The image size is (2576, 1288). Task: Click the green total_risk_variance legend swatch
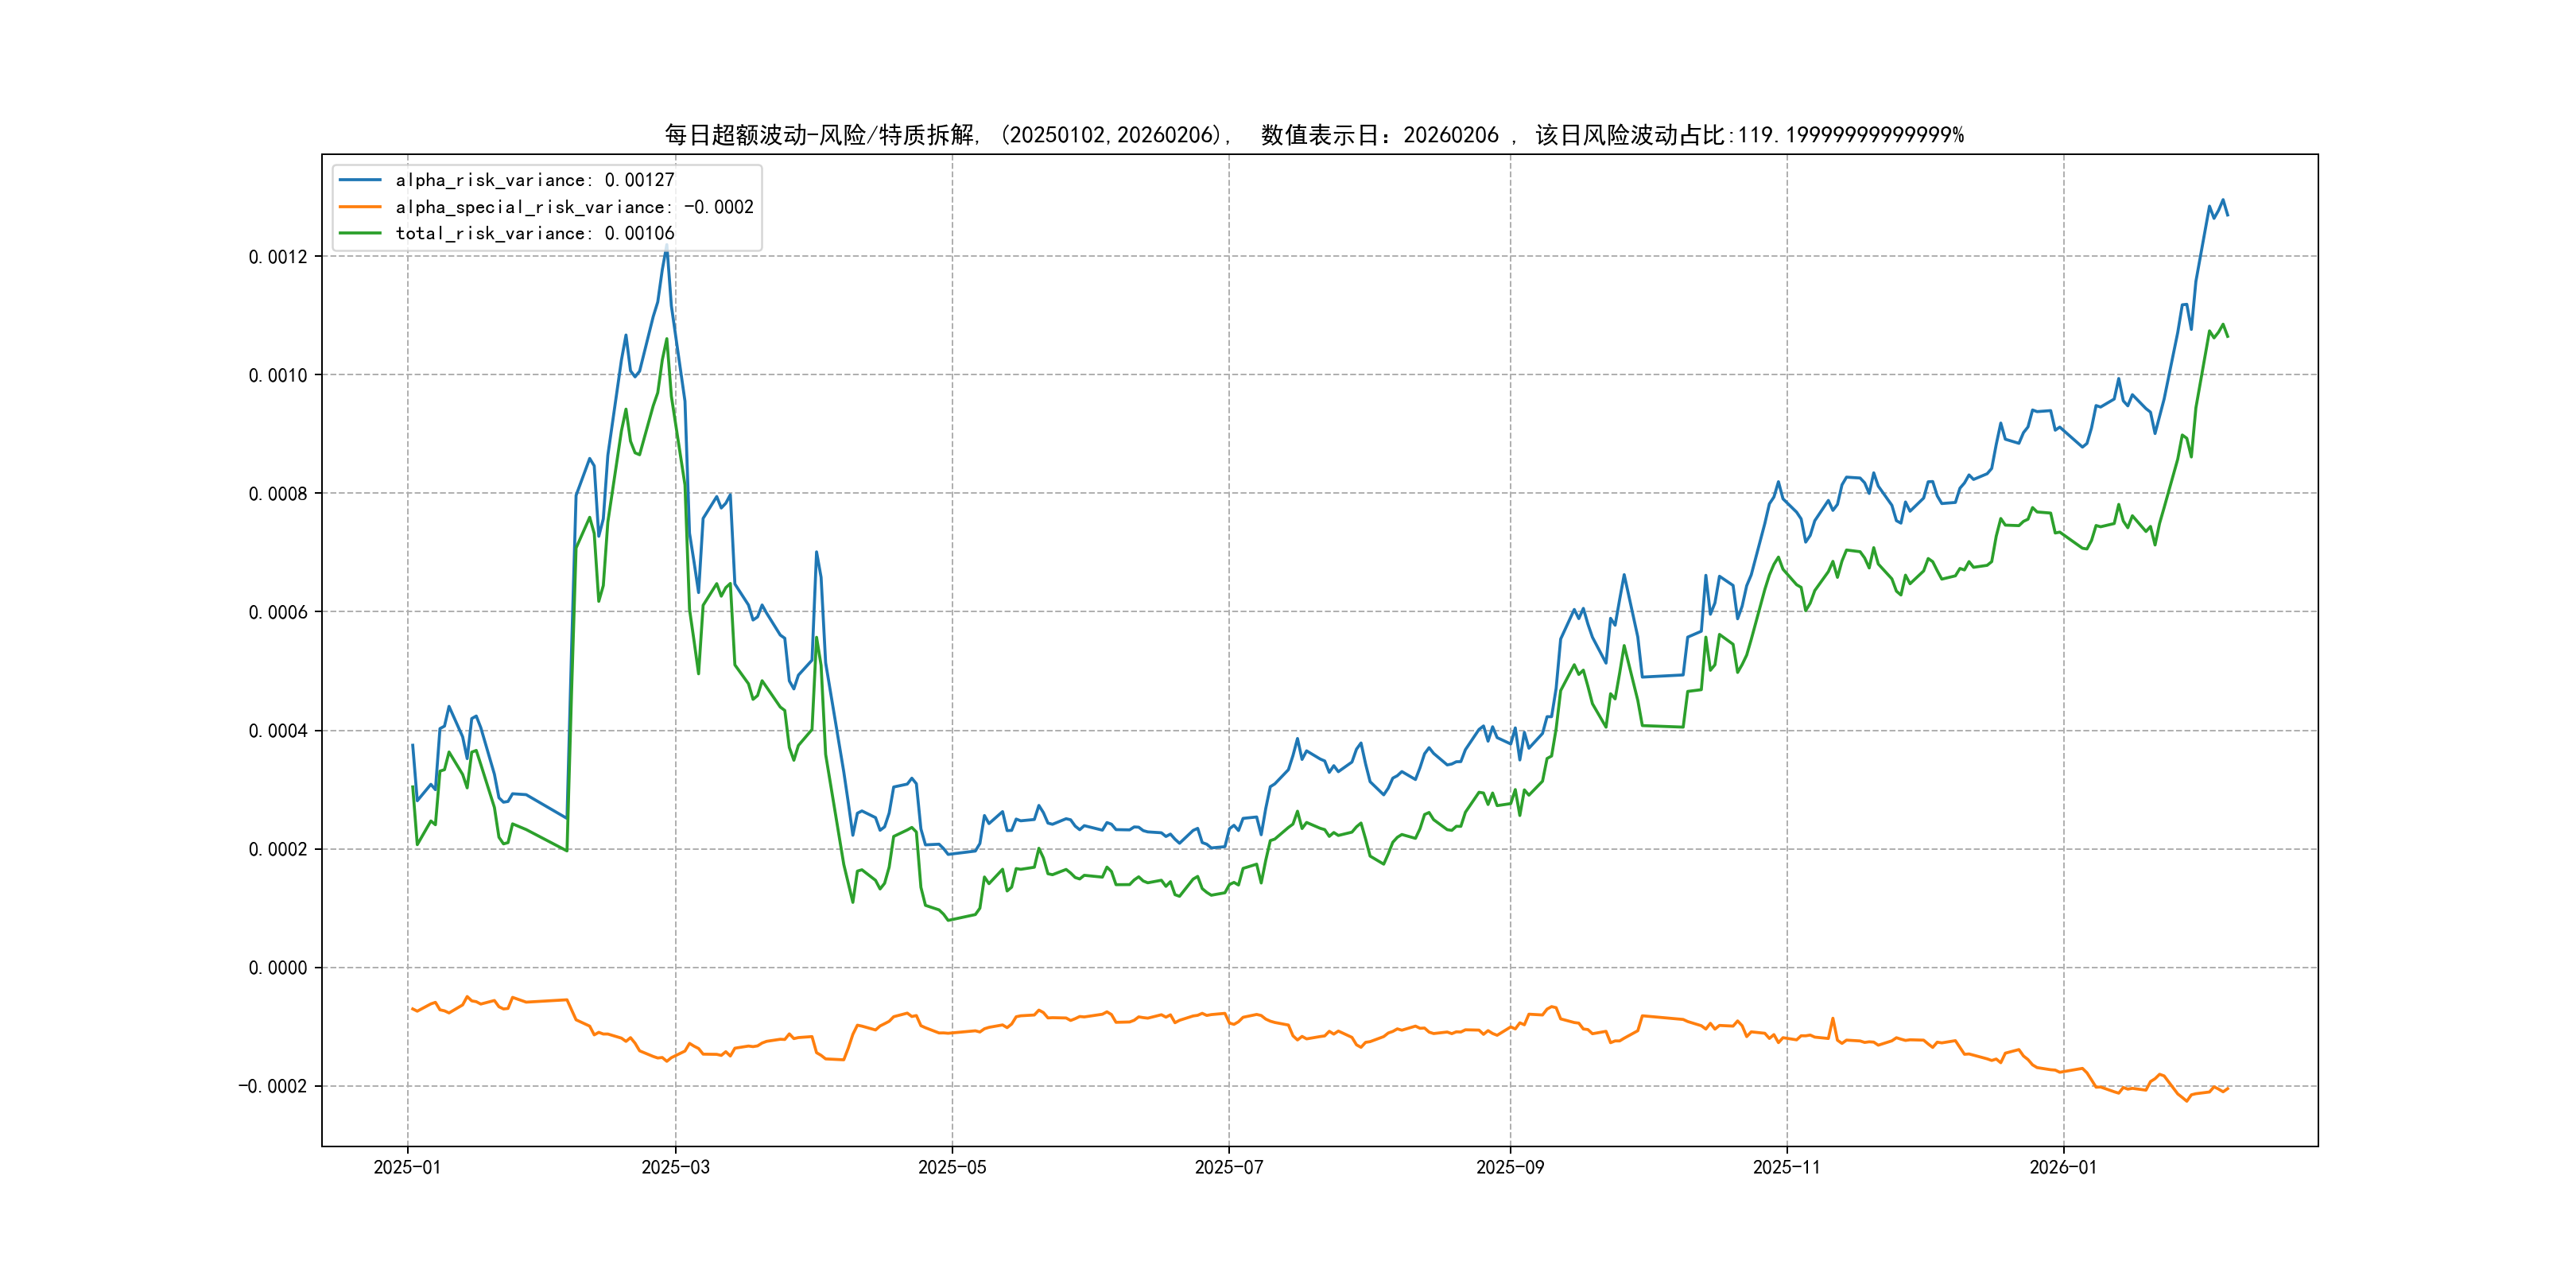(360, 233)
